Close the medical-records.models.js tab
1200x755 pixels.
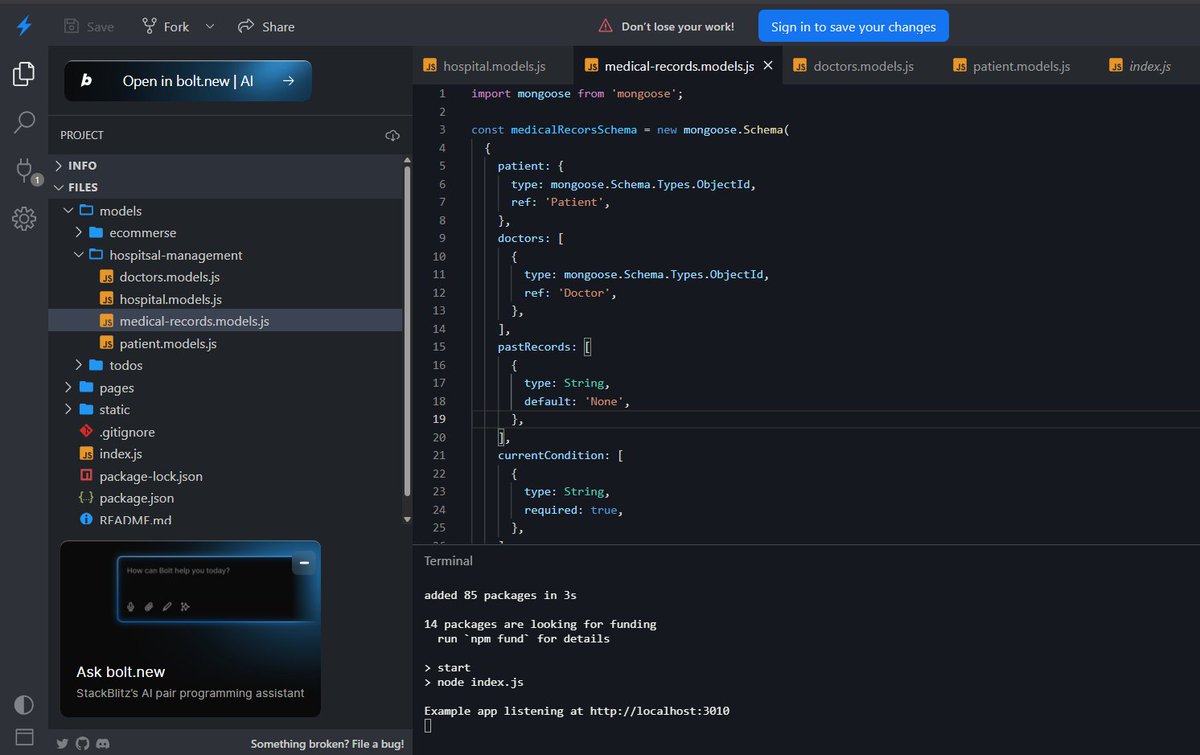click(768, 65)
